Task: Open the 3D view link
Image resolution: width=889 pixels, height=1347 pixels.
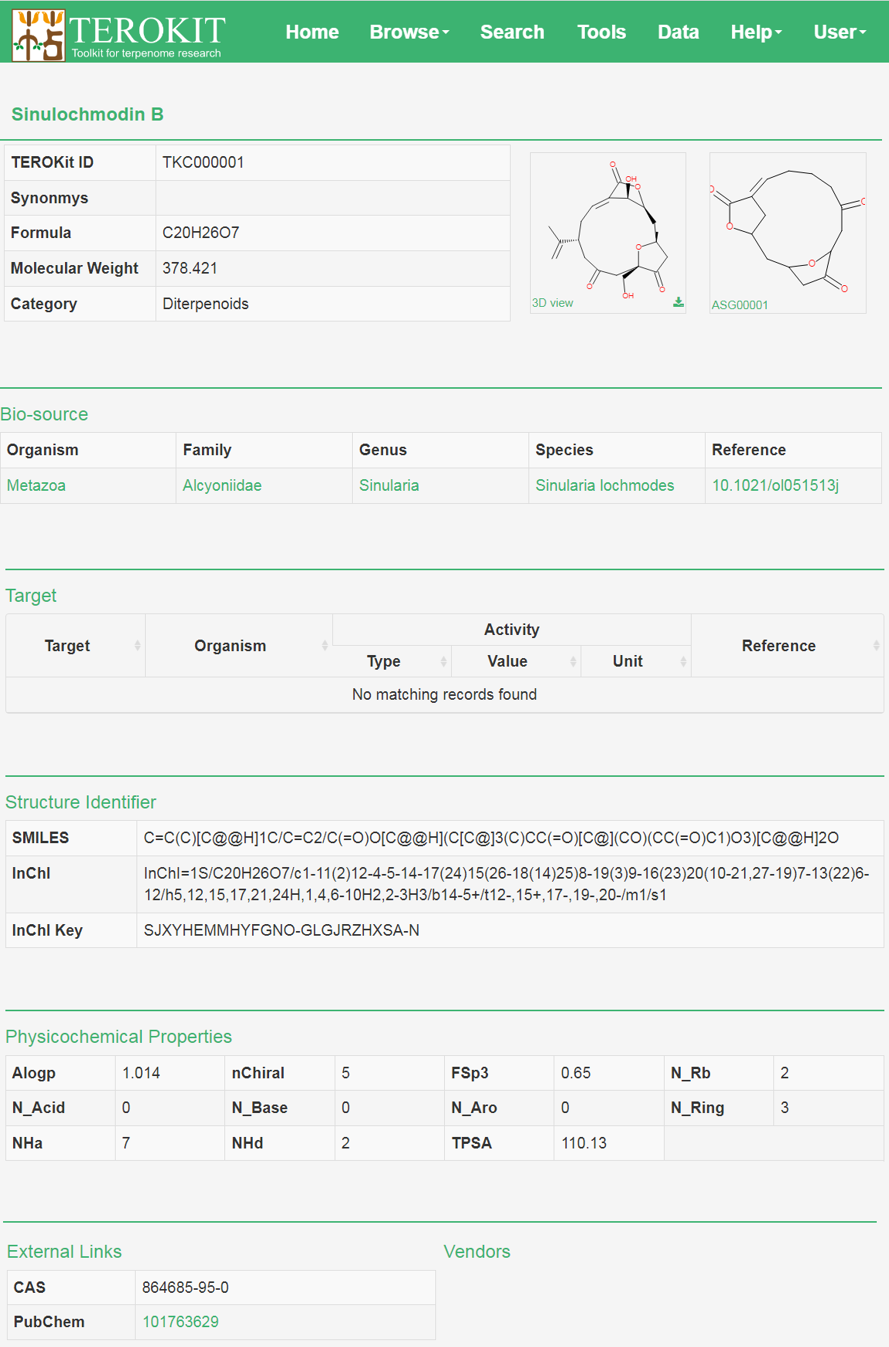Action: (x=552, y=303)
